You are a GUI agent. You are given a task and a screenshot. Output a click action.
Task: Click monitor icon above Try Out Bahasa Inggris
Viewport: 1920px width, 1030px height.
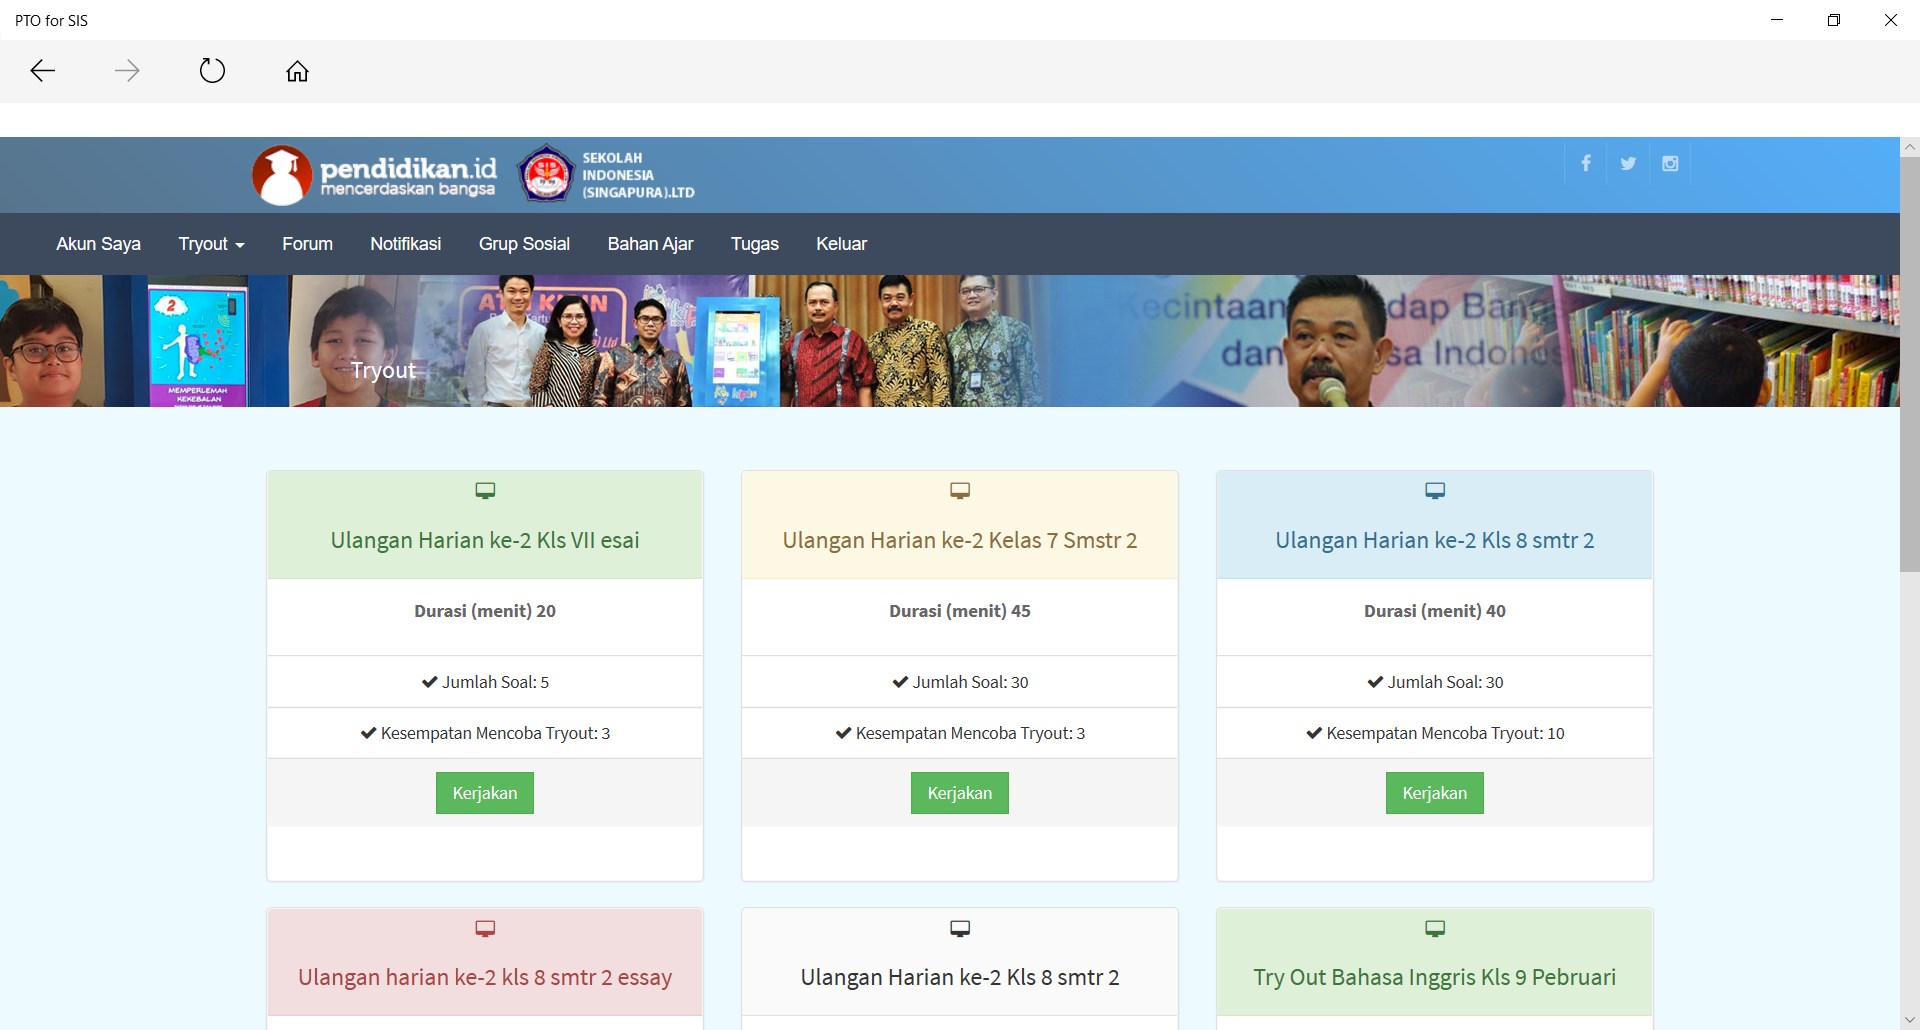(1435, 928)
